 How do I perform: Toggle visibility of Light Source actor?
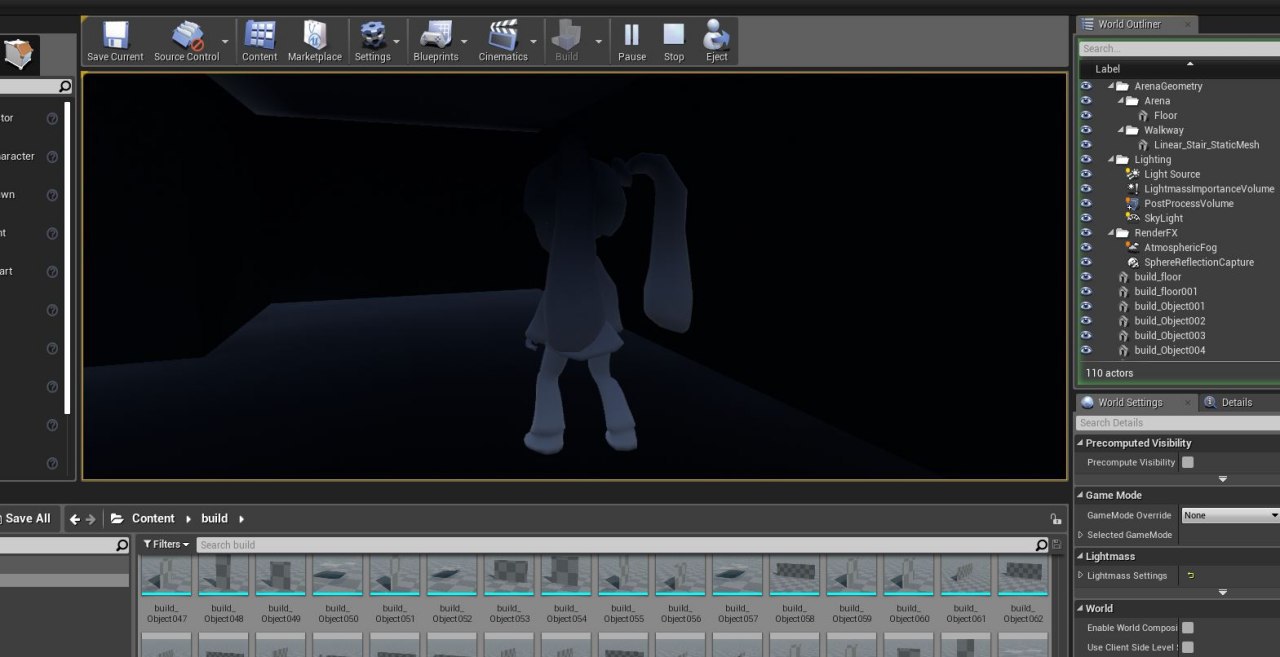[1086, 174]
